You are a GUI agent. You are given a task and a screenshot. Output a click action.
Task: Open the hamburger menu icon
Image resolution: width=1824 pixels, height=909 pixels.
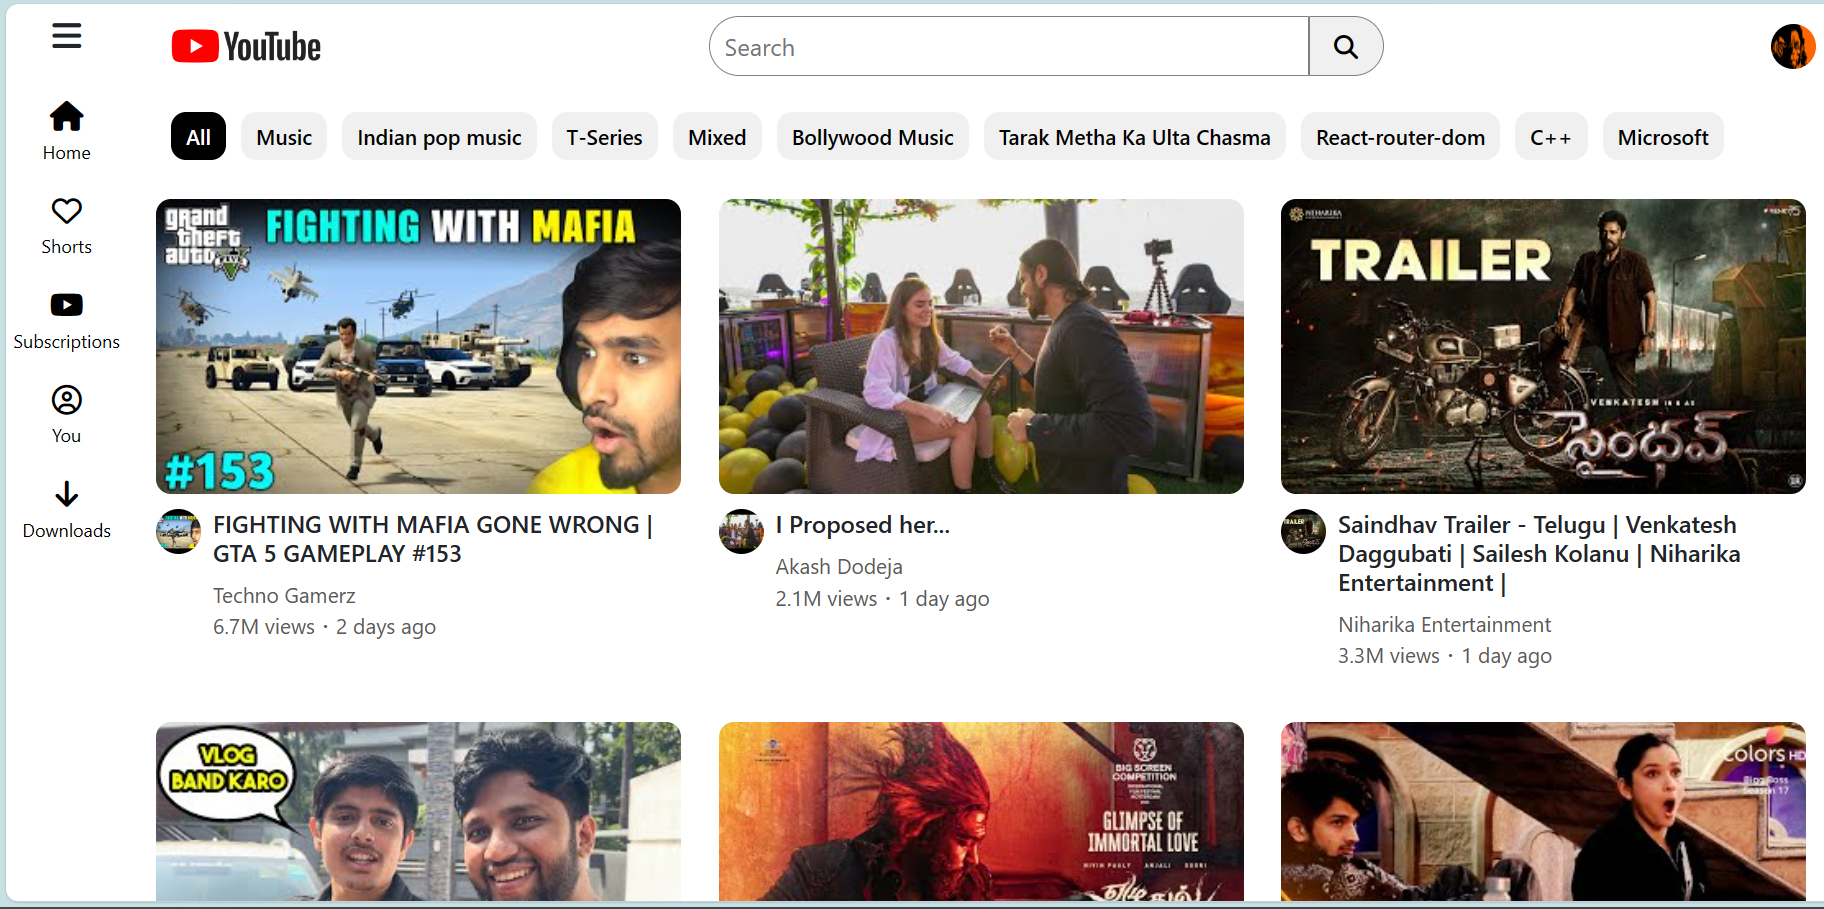pos(67,37)
